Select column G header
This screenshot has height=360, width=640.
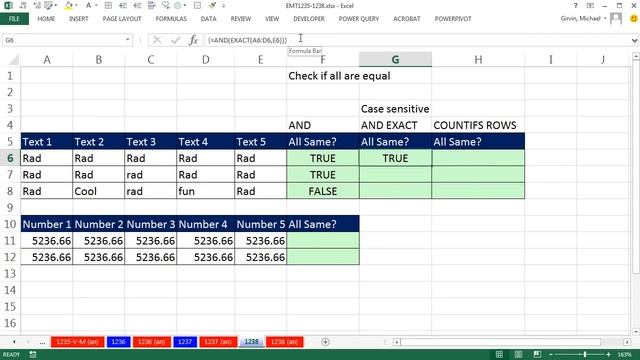point(395,60)
